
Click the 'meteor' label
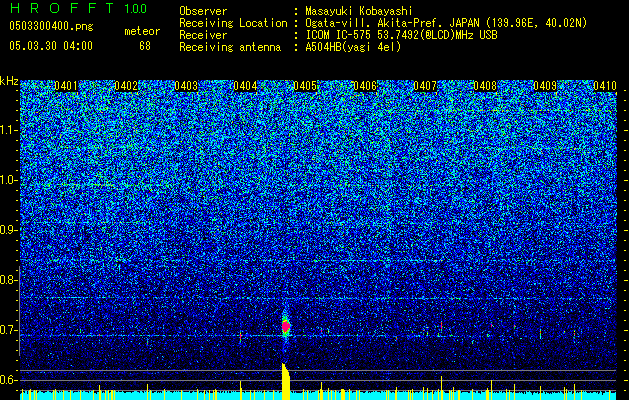pos(142,31)
